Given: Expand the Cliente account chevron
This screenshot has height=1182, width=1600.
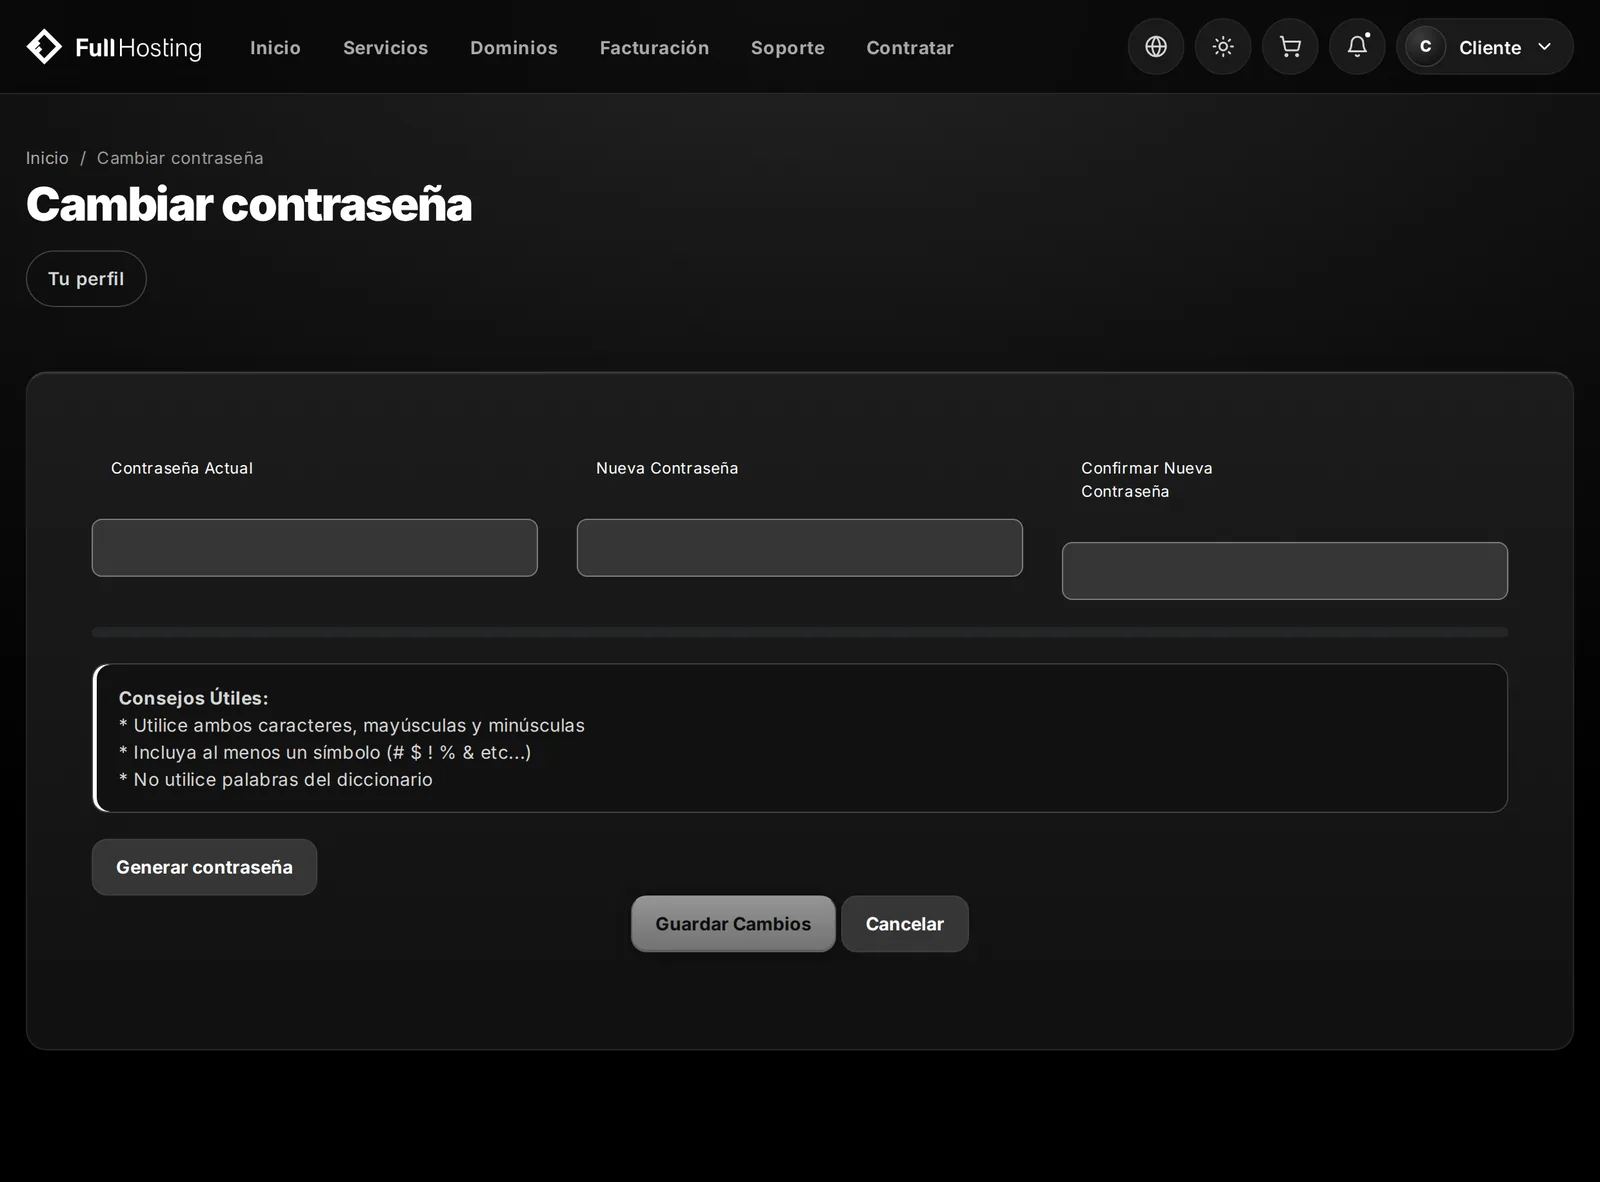Looking at the screenshot, I should [x=1544, y=47].
